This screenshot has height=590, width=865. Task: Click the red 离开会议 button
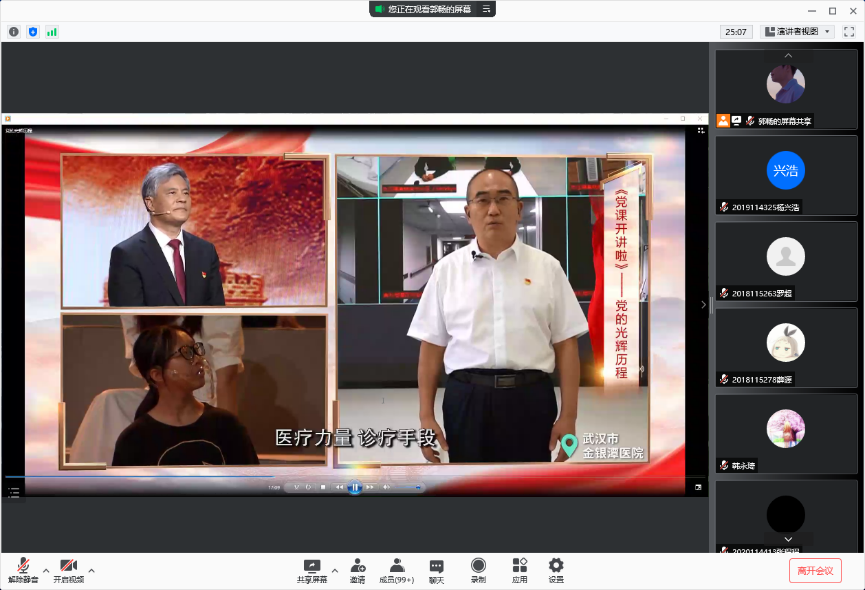point(814,570)
